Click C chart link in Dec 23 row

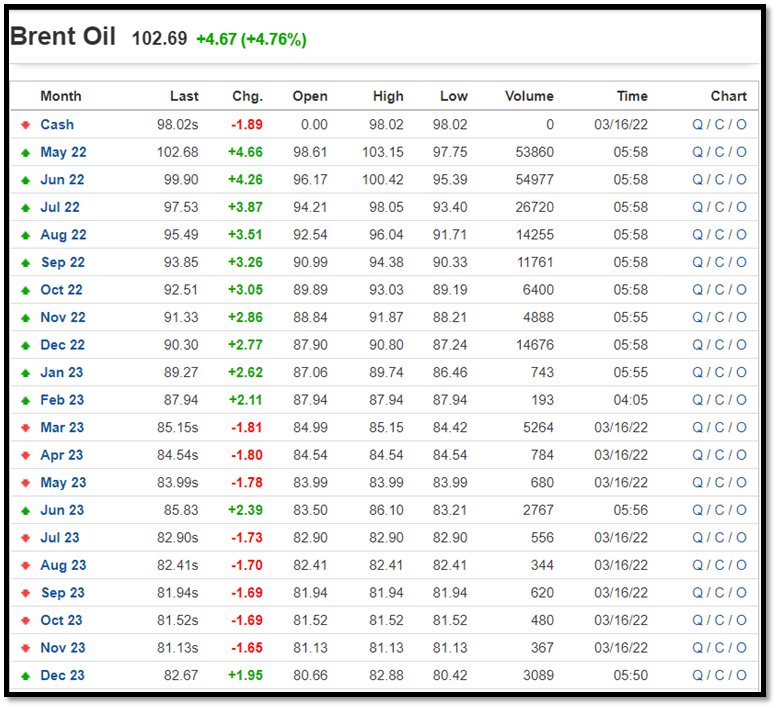click(720, 675)
